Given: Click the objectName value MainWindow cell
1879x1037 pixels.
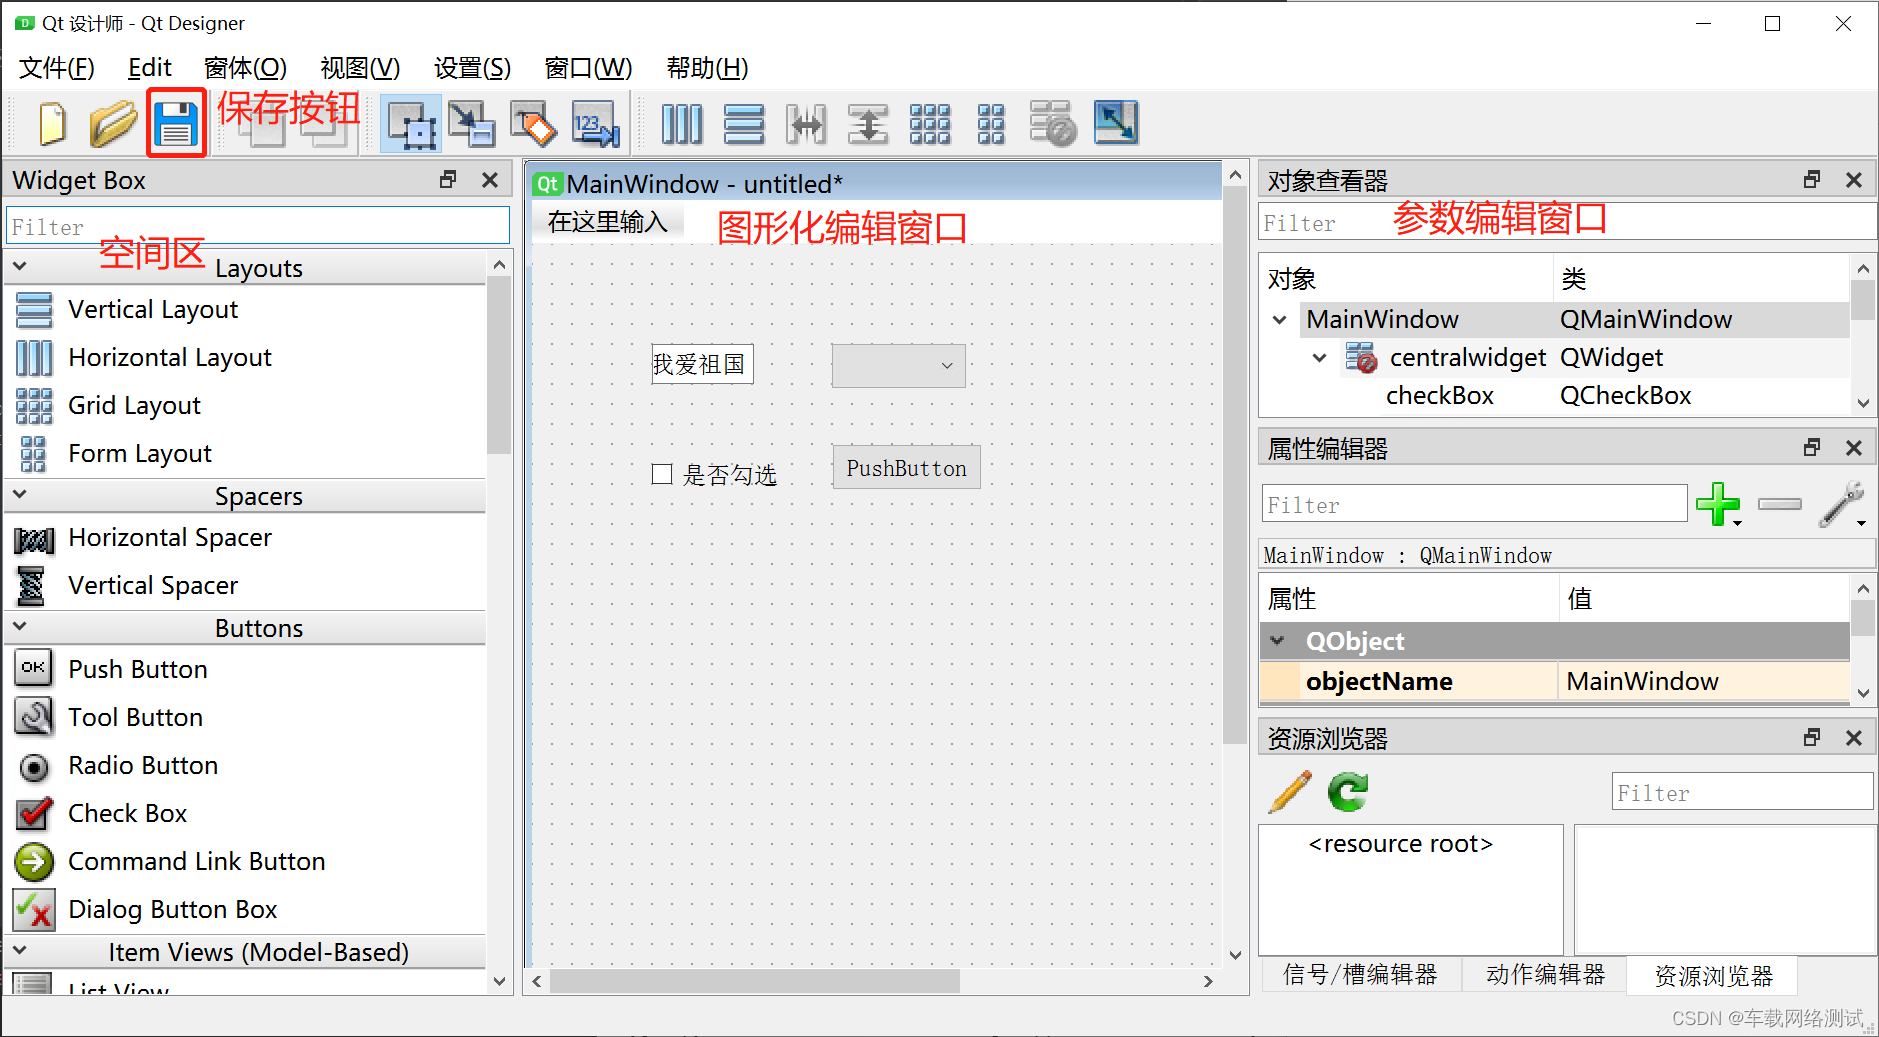Looking at the screenshot, I should (1703, 681).
